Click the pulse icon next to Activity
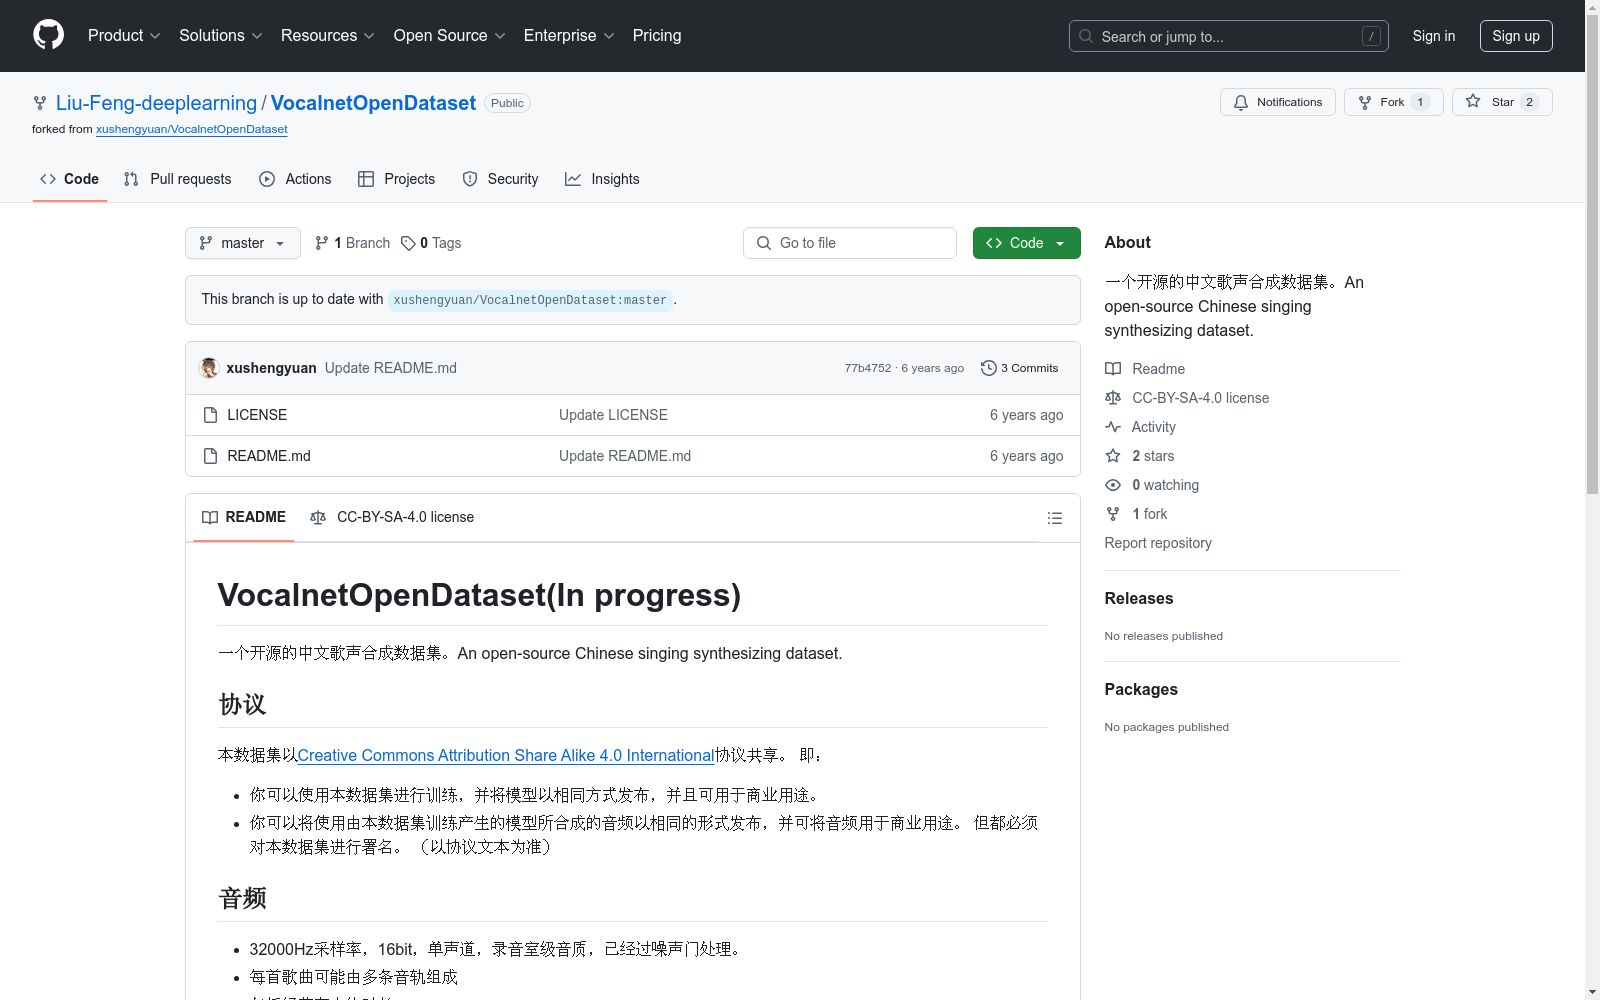Image resolution: width=1600 pixels, height=1000 pixels. (x=1113, y=427)
